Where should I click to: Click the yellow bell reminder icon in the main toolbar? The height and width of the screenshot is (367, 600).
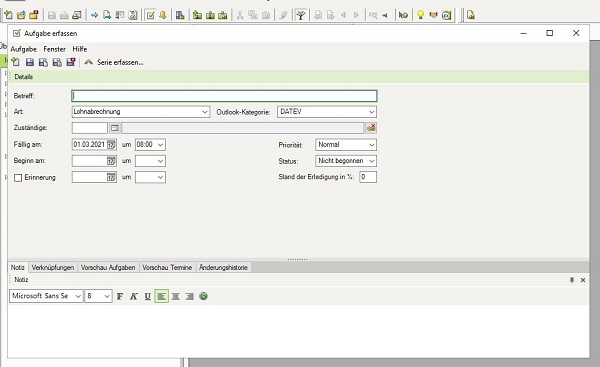(x=163, y=15)
